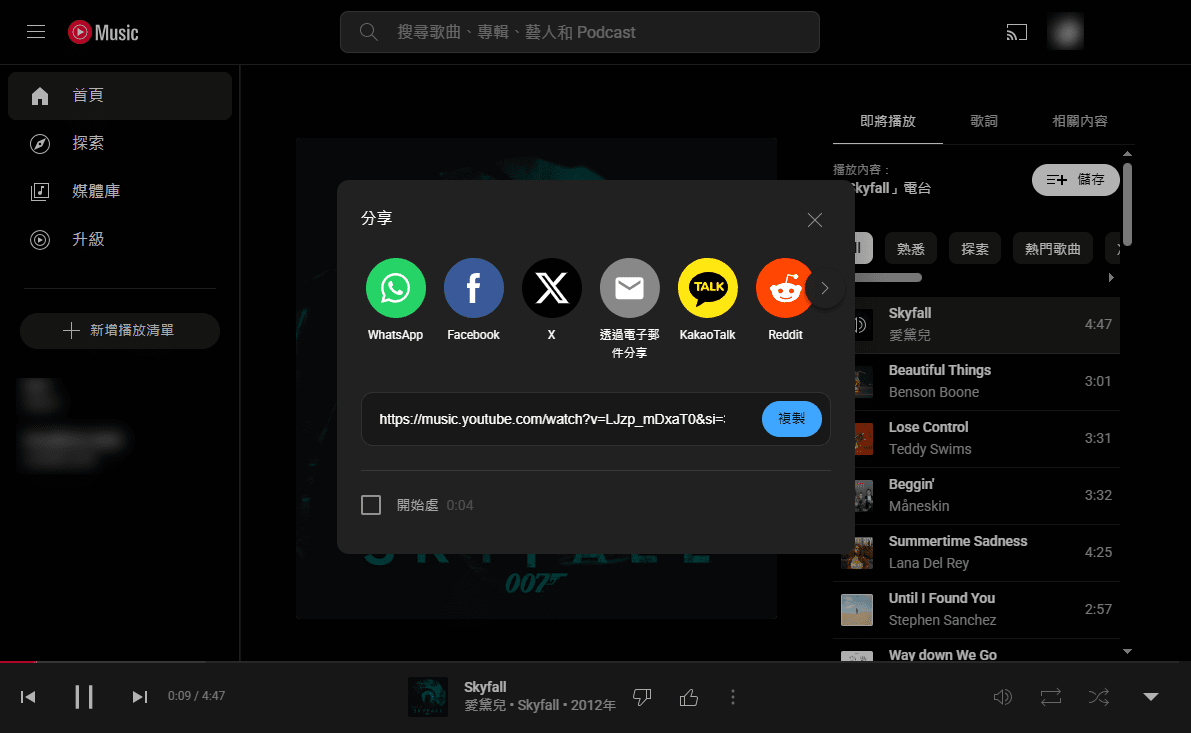The width and height of the screenshot is (1191, 733).
Task: Open the cast to device icon
Action: 1016,32
